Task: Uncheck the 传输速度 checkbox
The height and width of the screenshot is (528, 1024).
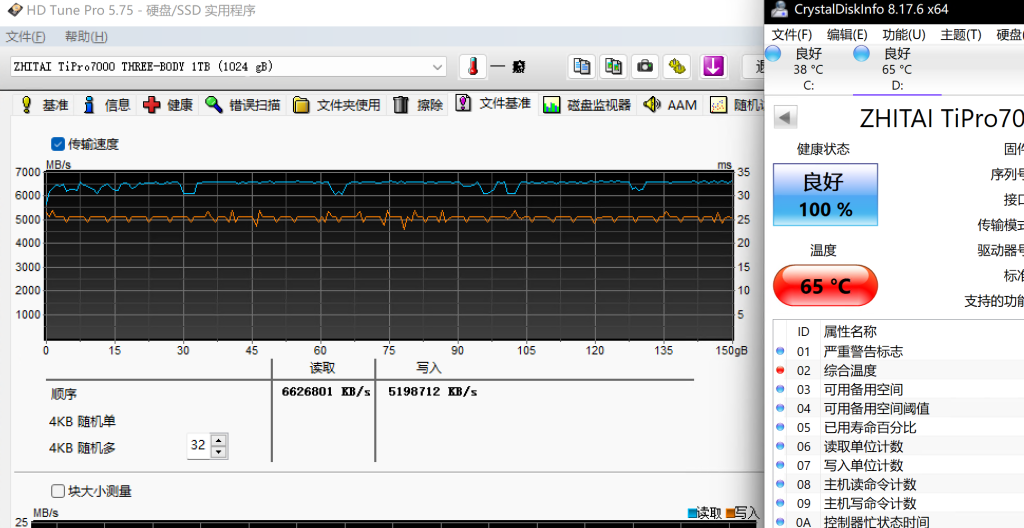Action: click(58, 144)
